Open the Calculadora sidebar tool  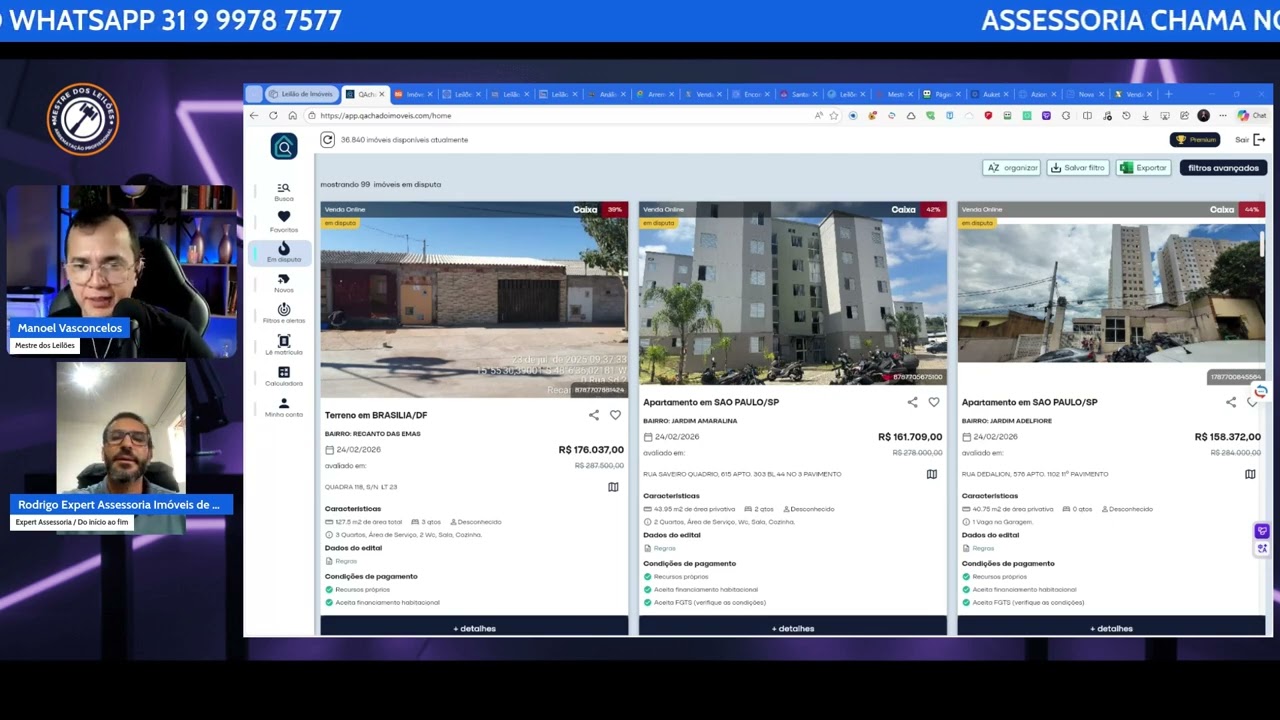[284, 376]
